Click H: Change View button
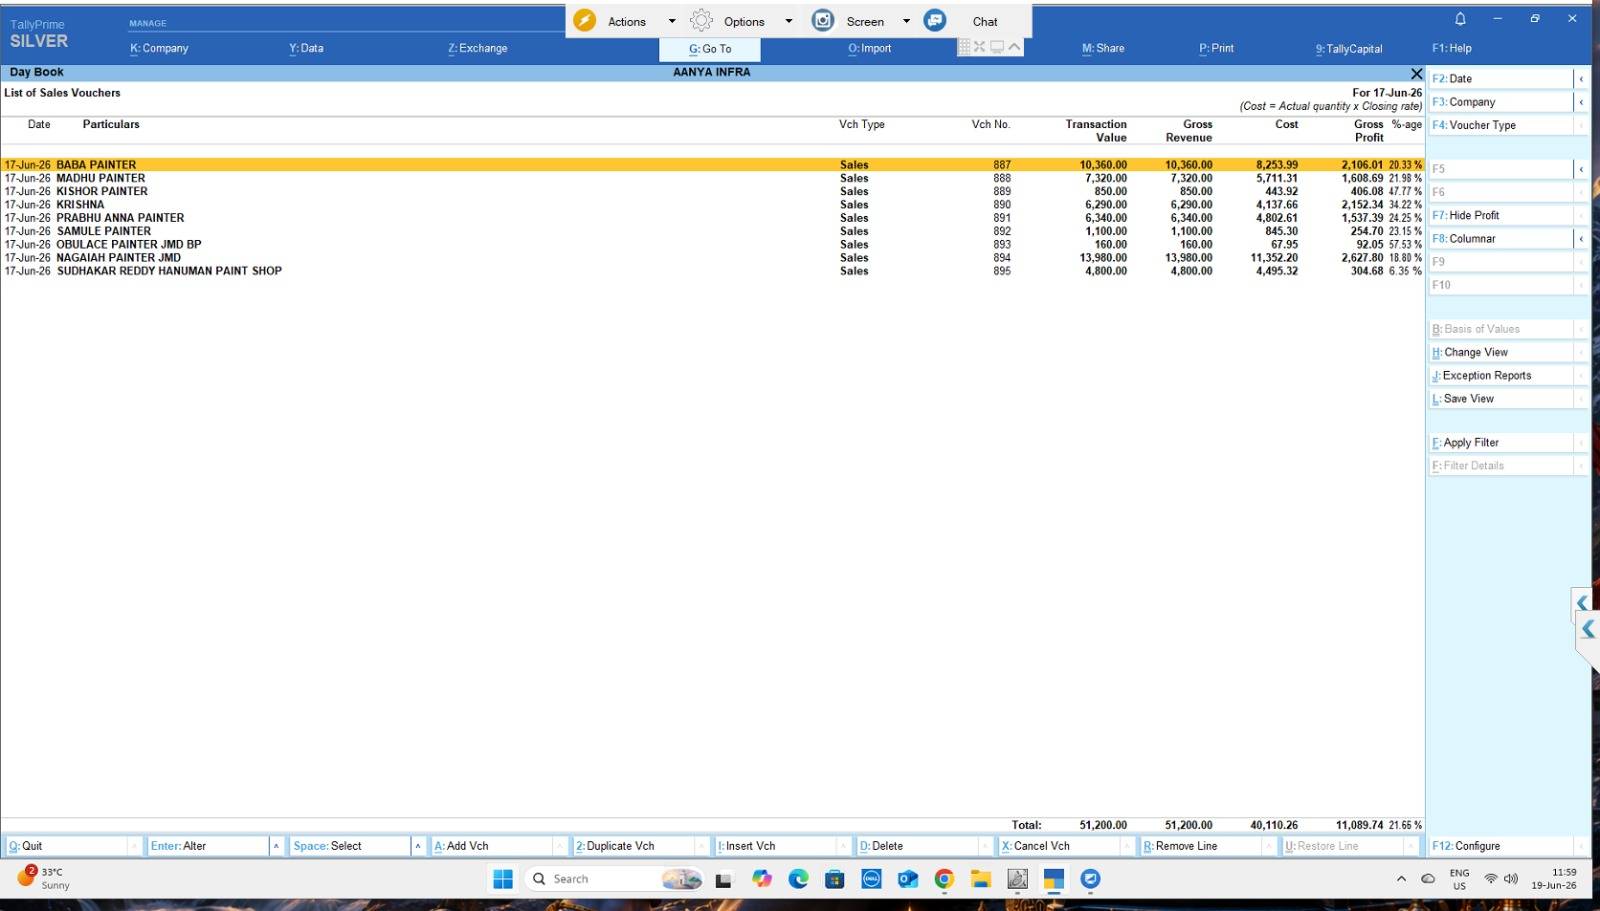The image size is (1600, 911). click(1501, 352)
